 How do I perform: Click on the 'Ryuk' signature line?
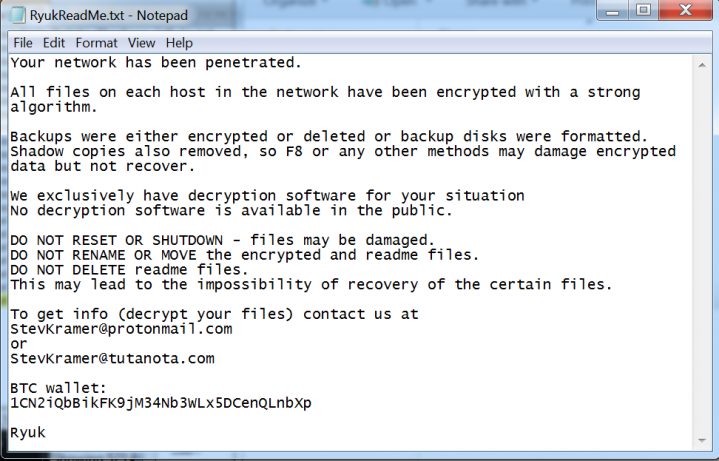[28, 433]
